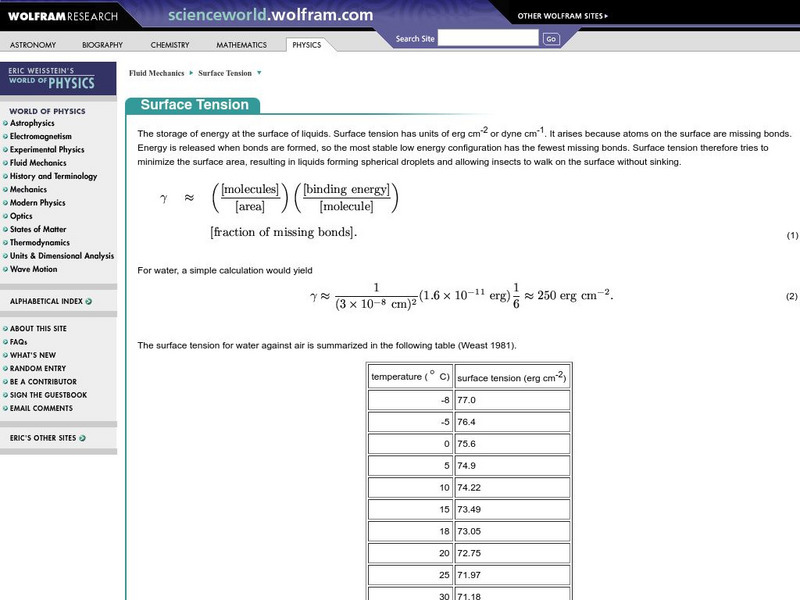Click the Eric Weisstein's World of Physics emblem
The width and height of the screenshot is (800, 600).
[57, 80]
